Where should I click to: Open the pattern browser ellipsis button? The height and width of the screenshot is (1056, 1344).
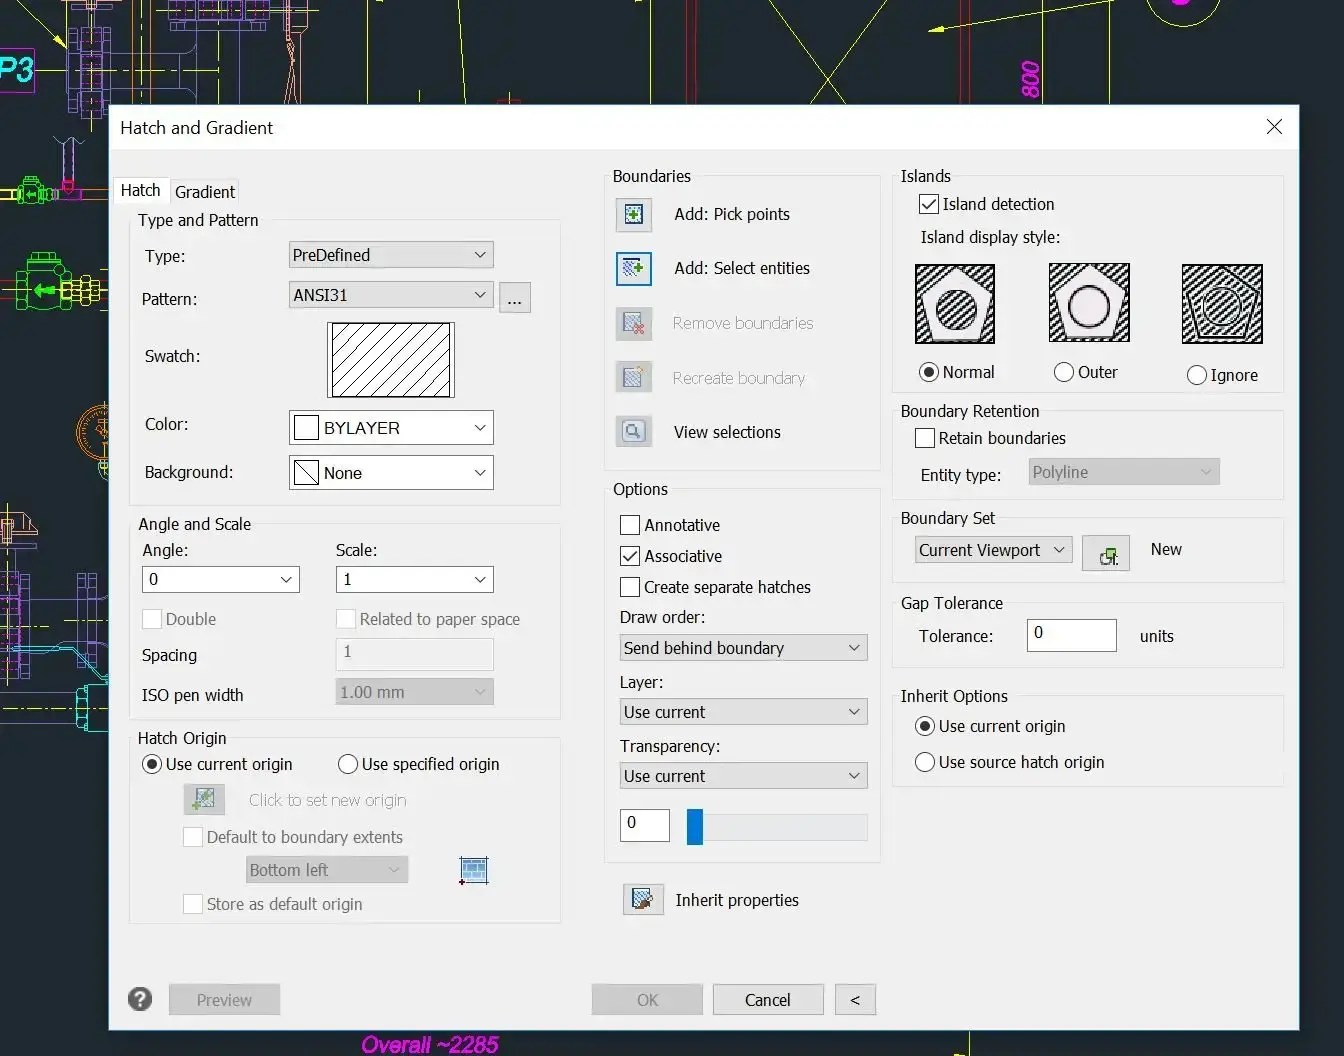coord(515,298)
